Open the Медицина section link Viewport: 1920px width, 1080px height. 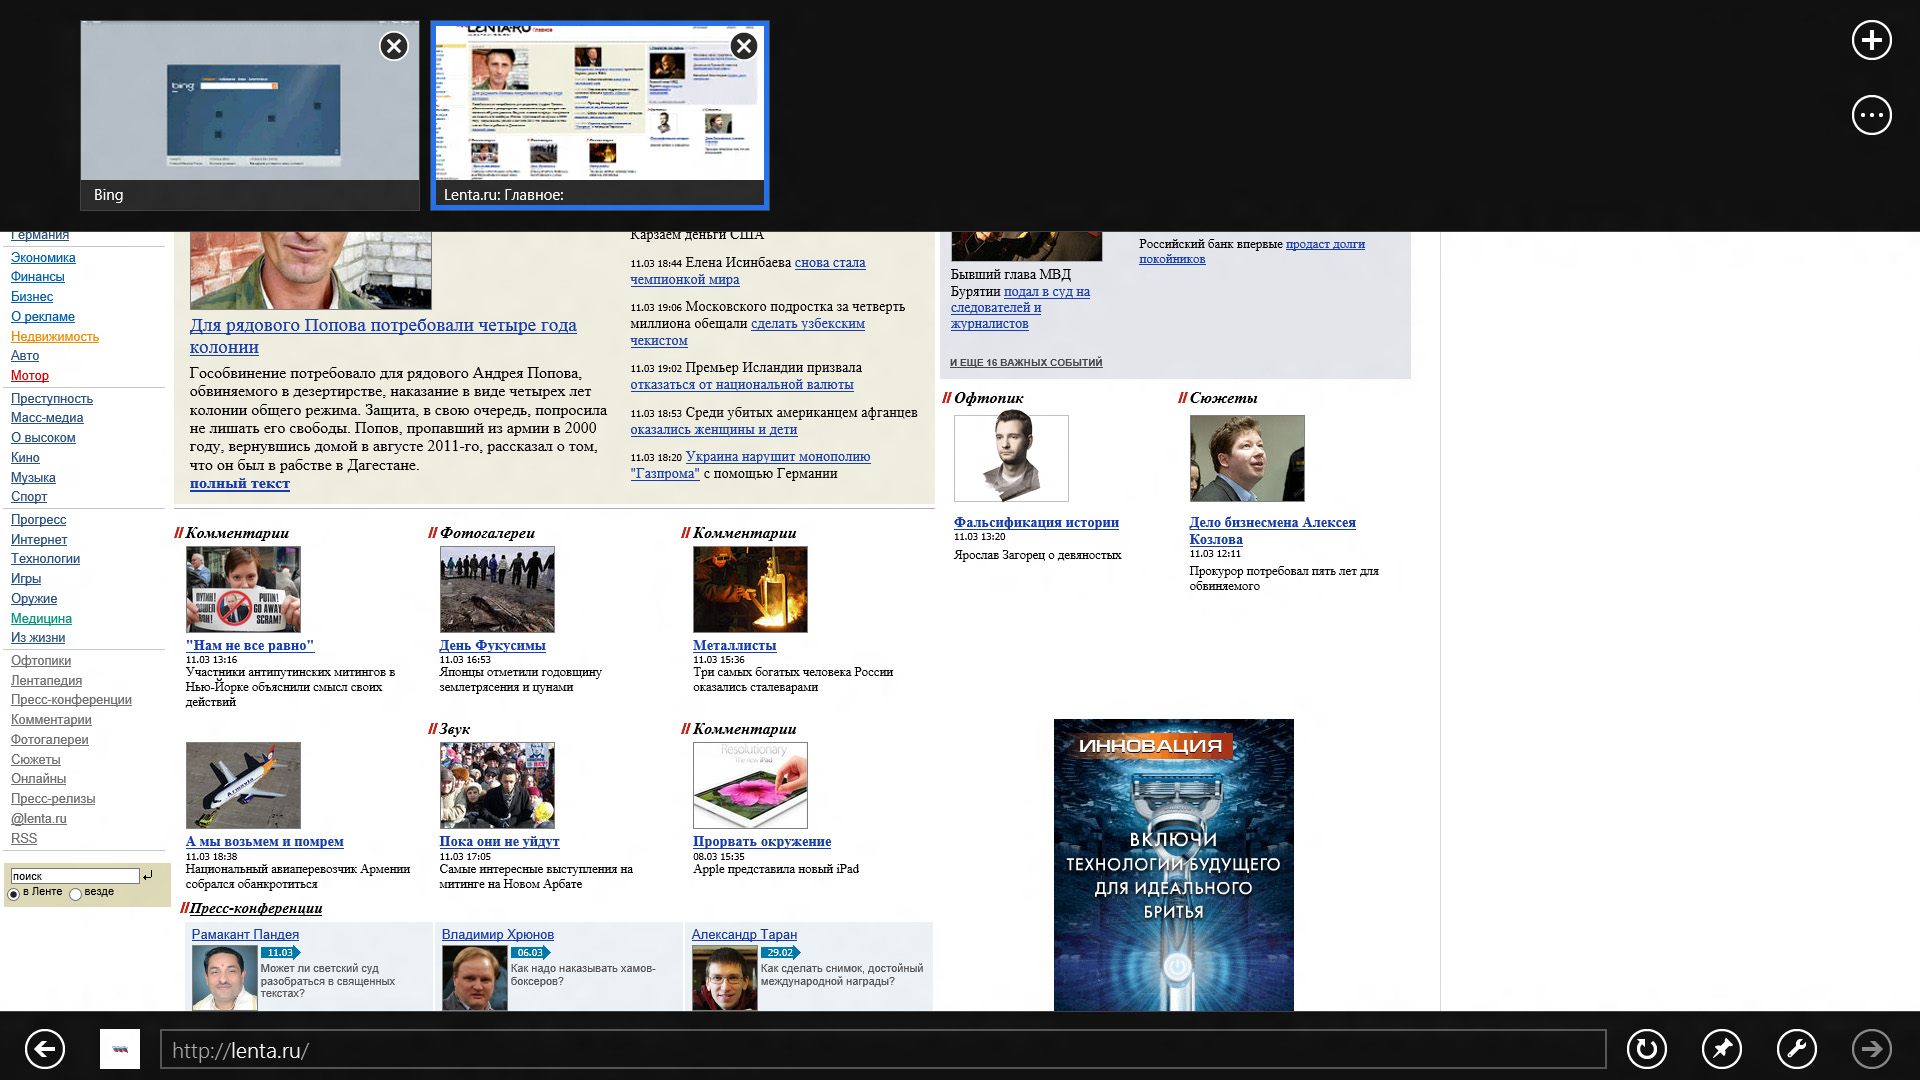[41, 618]
